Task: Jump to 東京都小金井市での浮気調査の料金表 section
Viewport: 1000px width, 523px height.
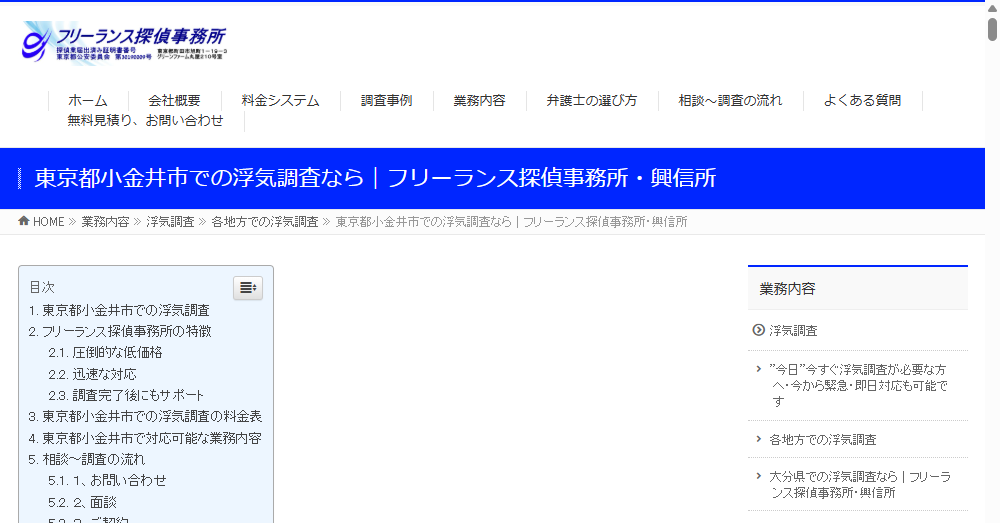Action: (151, 416)
